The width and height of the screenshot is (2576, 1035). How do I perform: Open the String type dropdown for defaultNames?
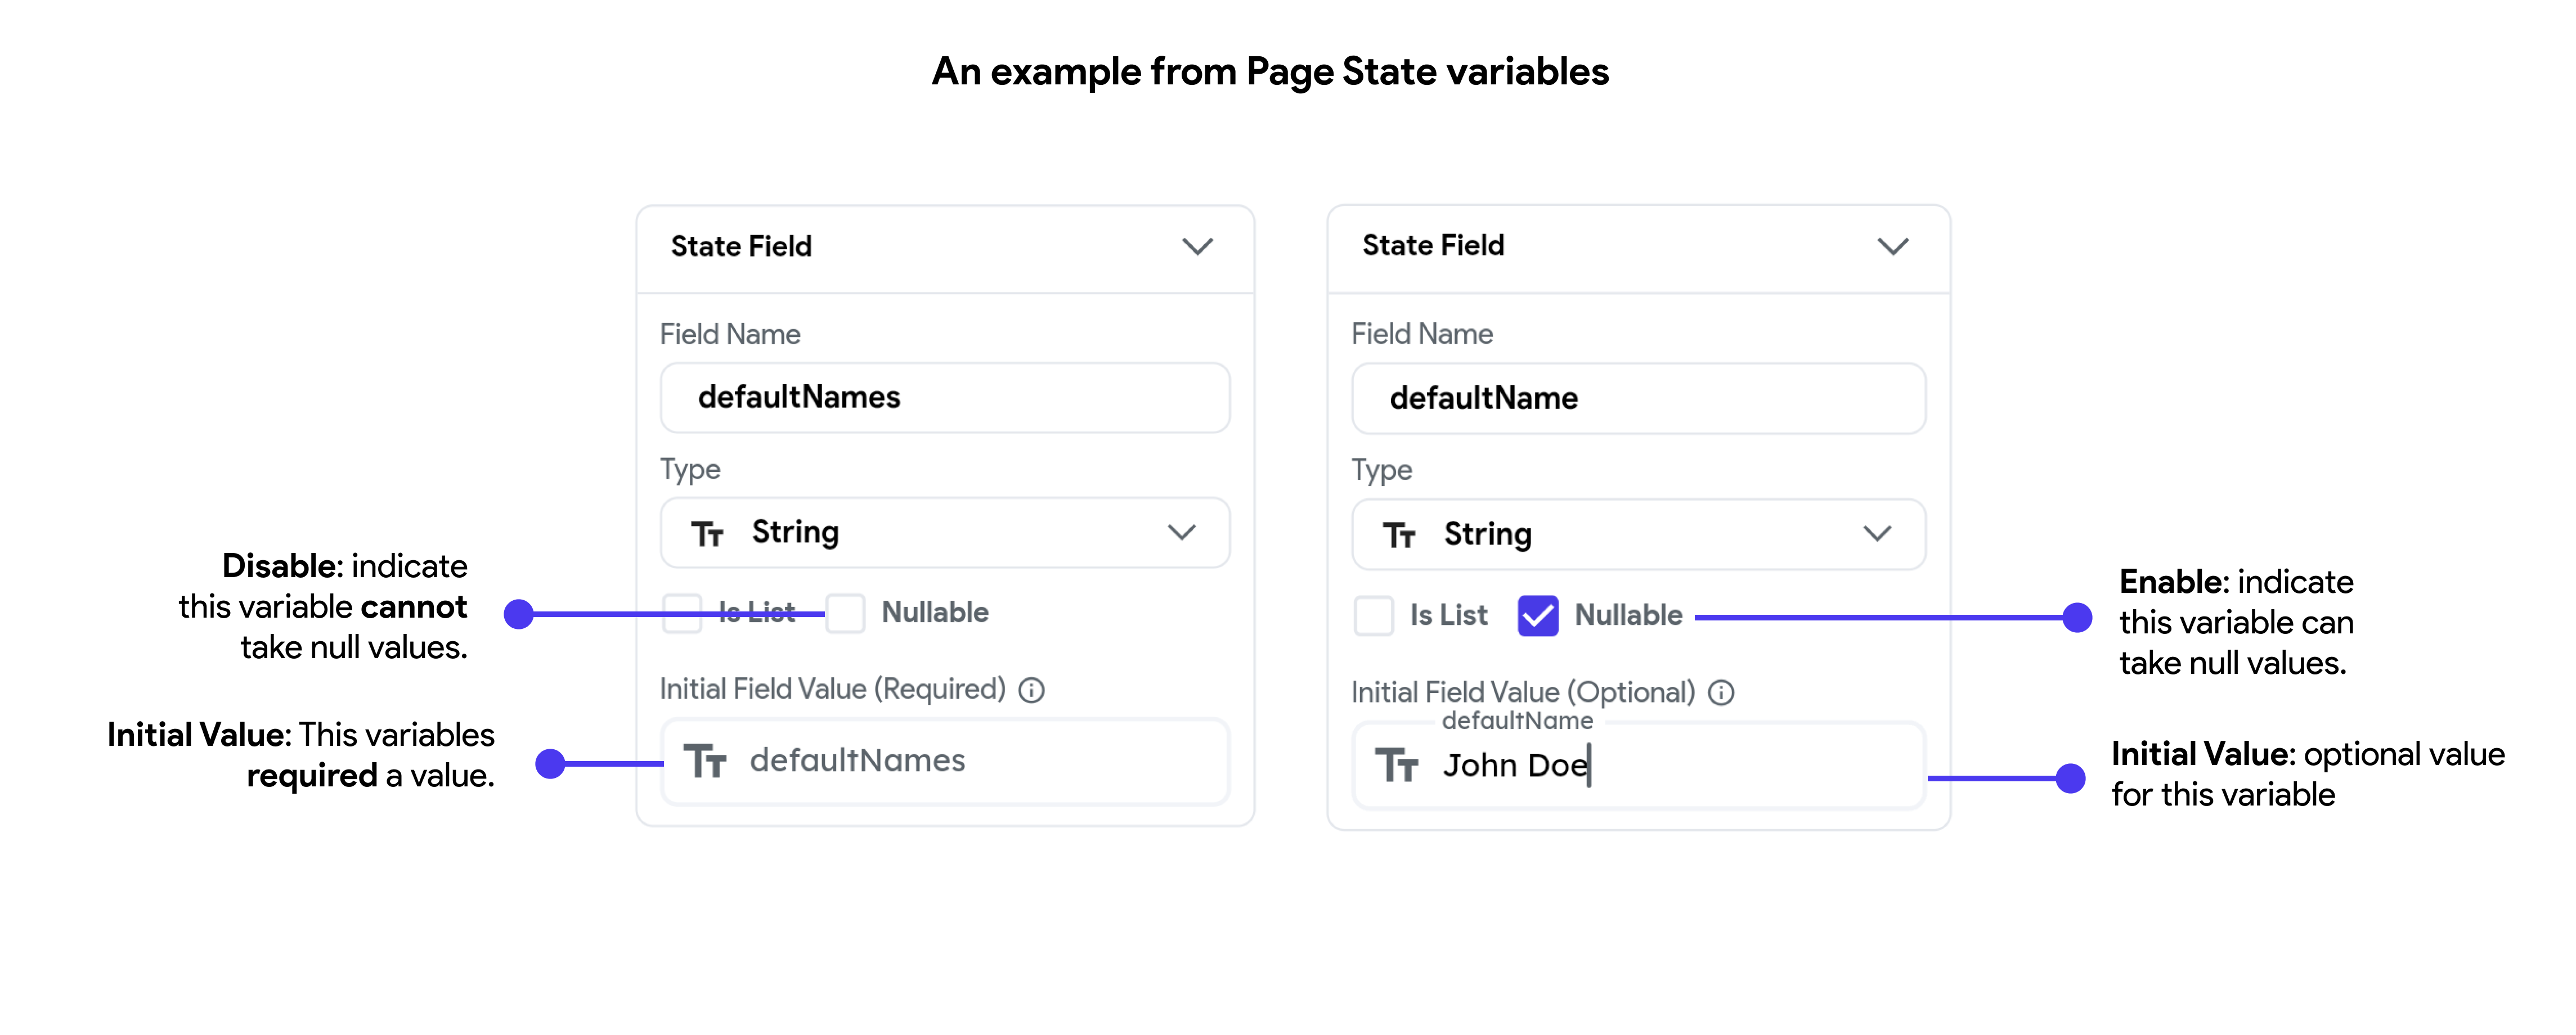(x=945, y=533)
